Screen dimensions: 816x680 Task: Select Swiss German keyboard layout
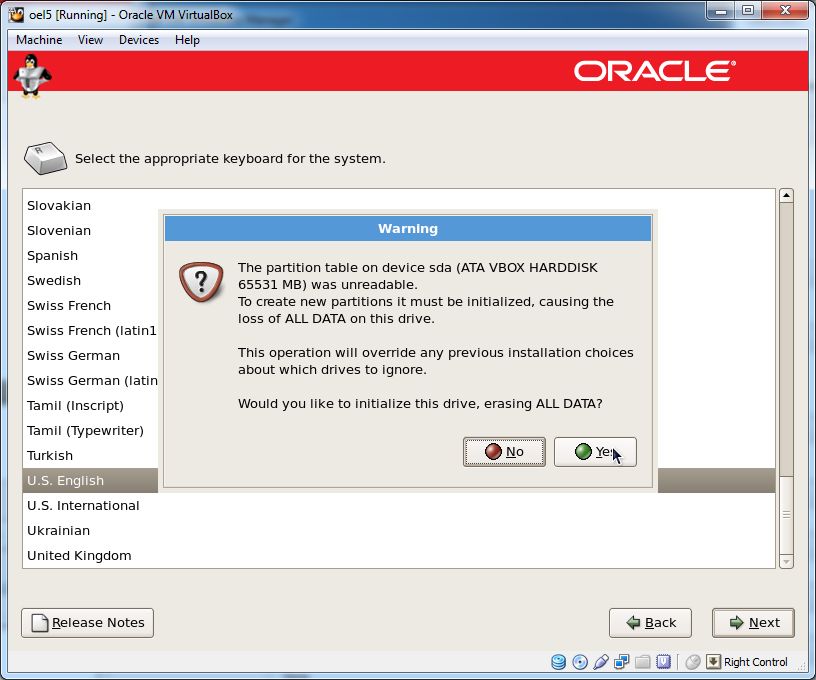point(91,355)
